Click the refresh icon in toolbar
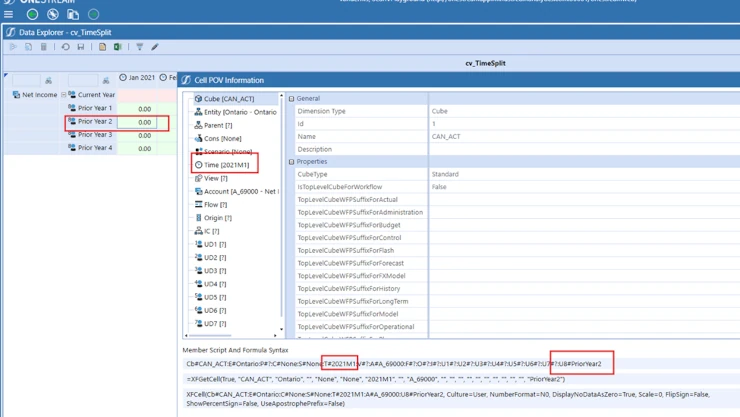Image resolution: width=740 pixels, height=417 pixels. tap(66, 47)
